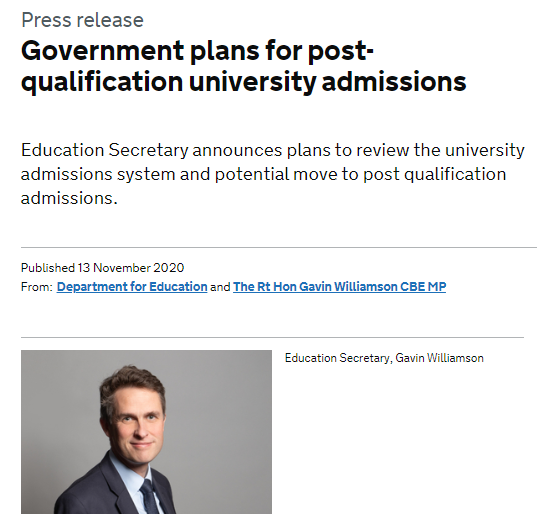The height and width of the screenshot is (525, 537).
Task: Click the words university admissions in headline
Action: 327,82
